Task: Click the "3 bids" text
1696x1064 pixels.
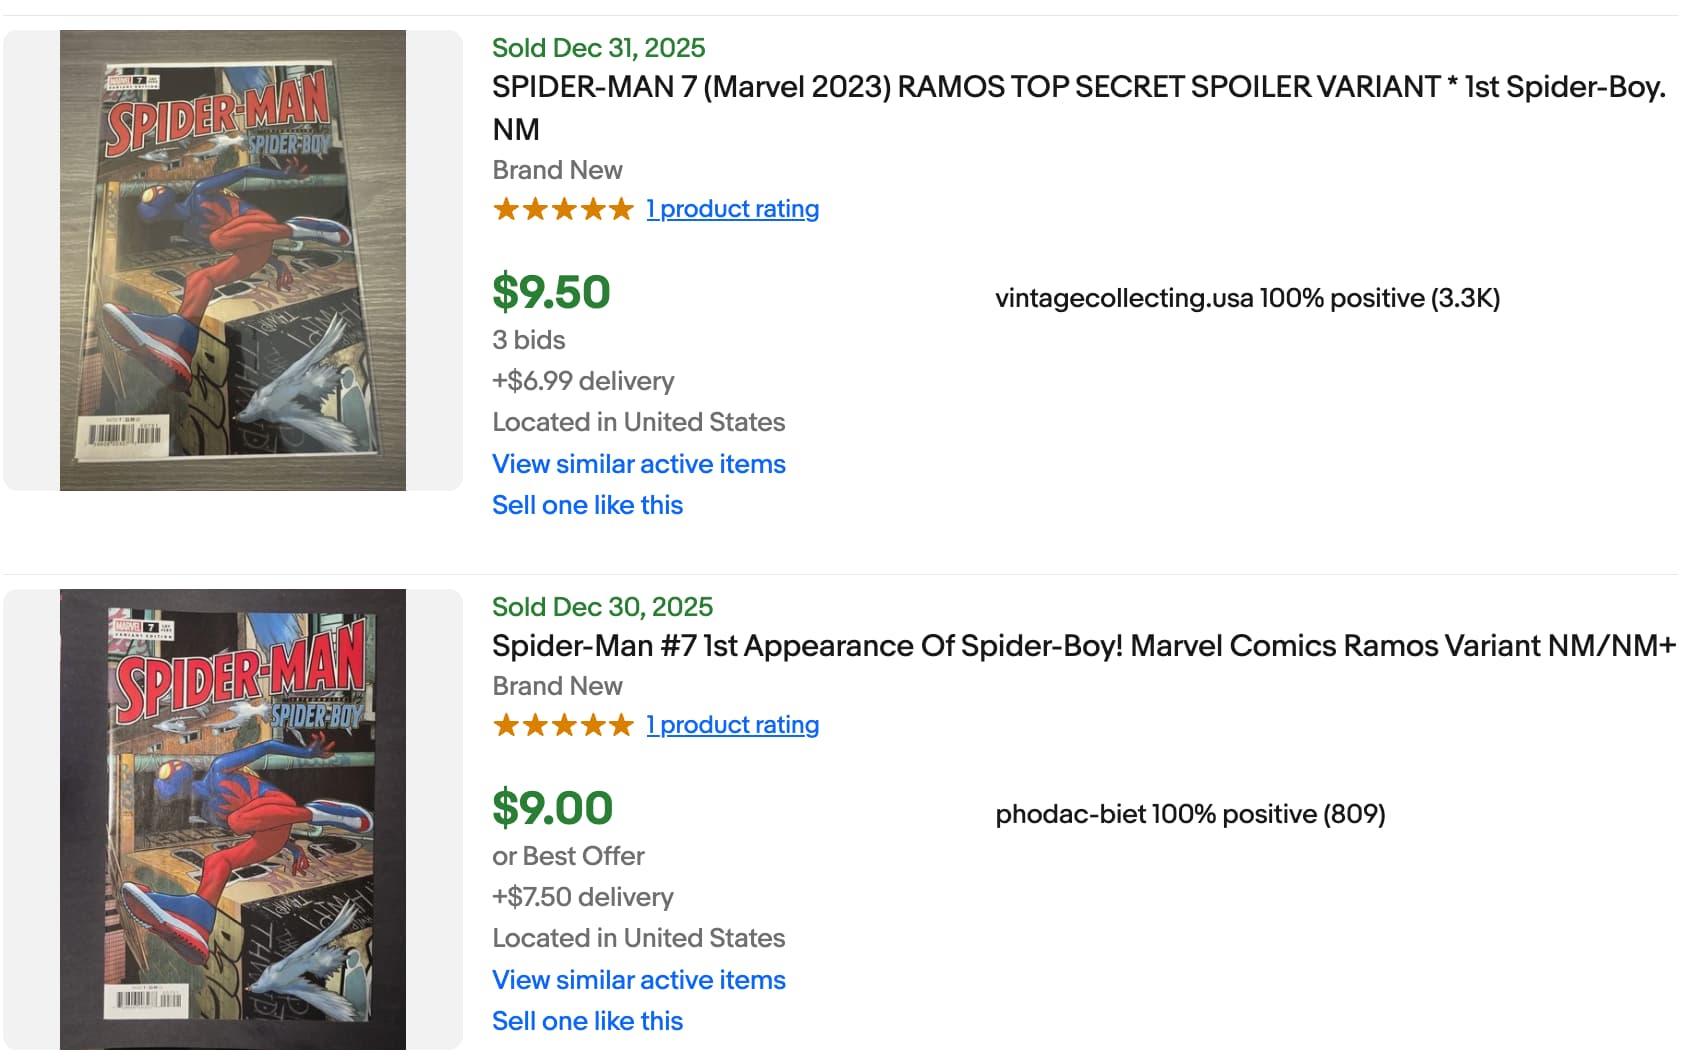Action: [528, 340]
